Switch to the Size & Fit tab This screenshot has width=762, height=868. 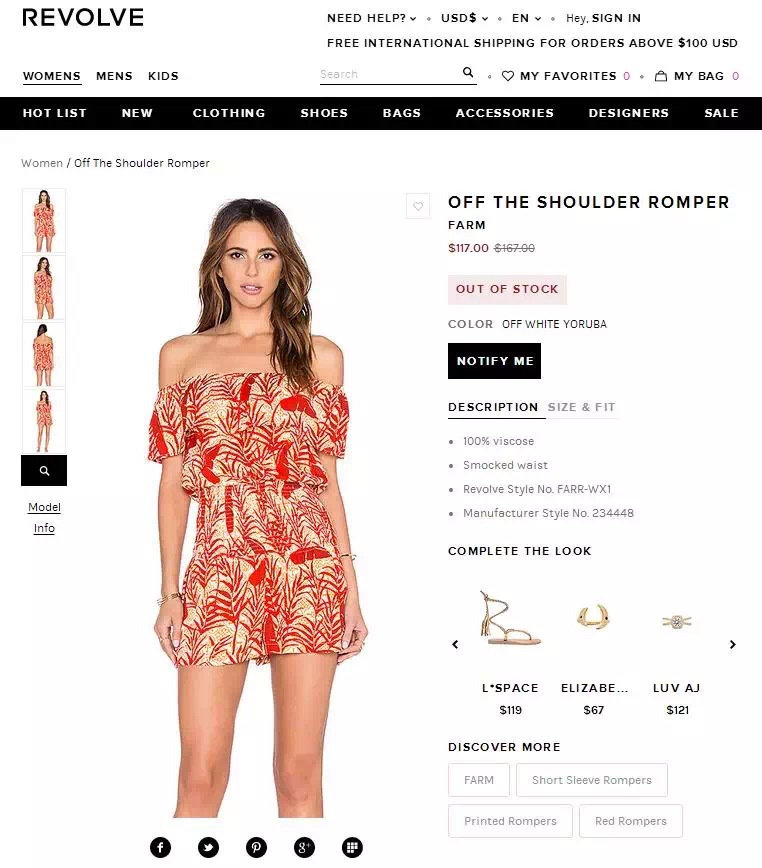coord(582,407)
